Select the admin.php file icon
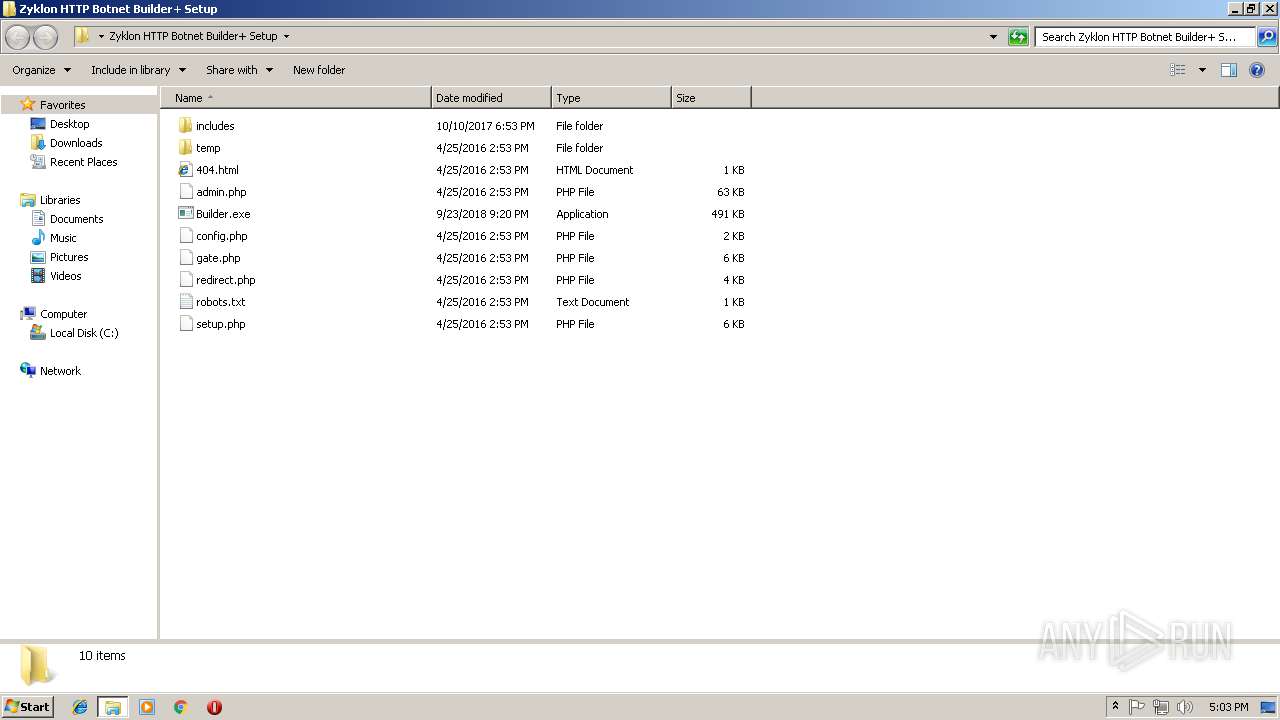The width and height of the screenshot is (1280, 720). tap(185, 192)
